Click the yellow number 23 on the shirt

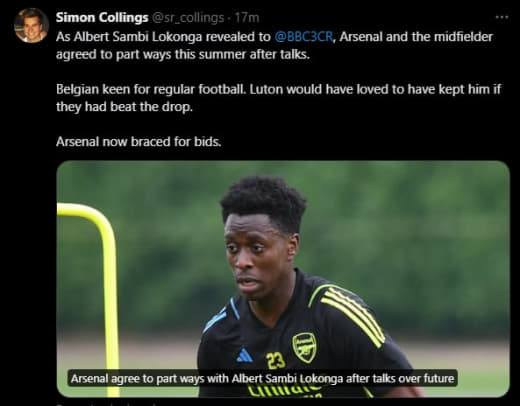276,361
